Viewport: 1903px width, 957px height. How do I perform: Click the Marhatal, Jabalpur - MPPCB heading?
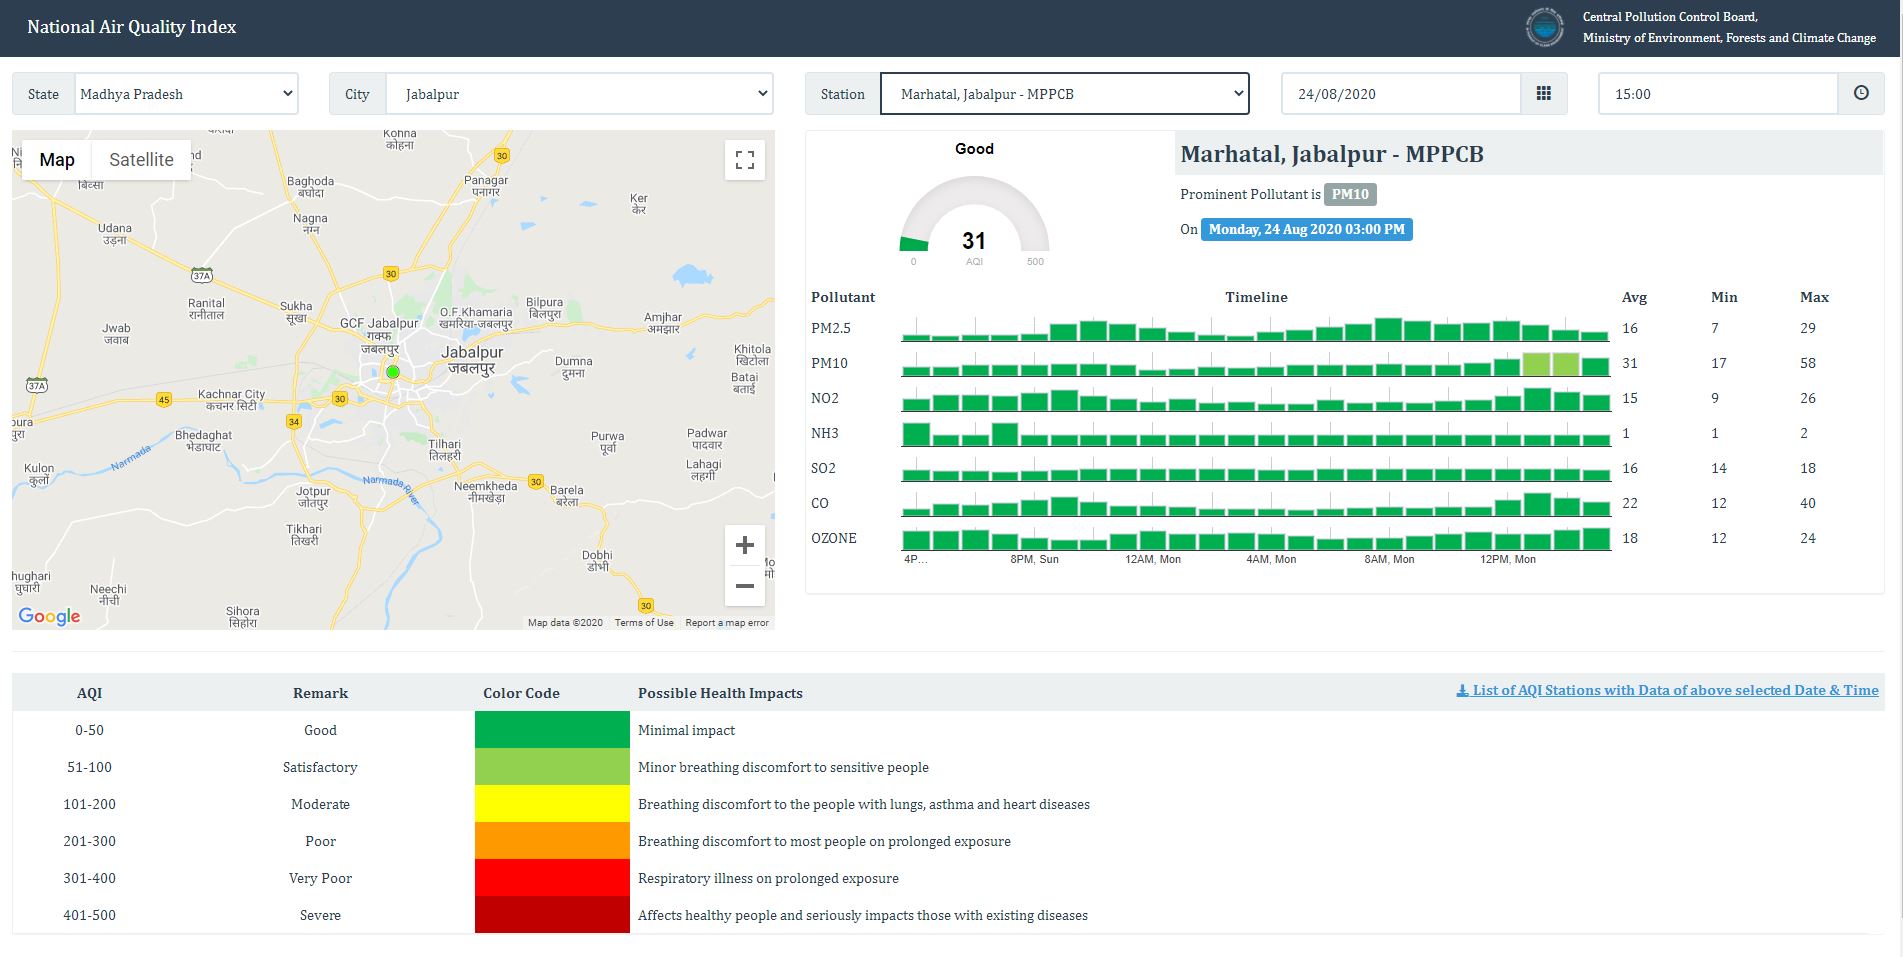click(1332, 154)
